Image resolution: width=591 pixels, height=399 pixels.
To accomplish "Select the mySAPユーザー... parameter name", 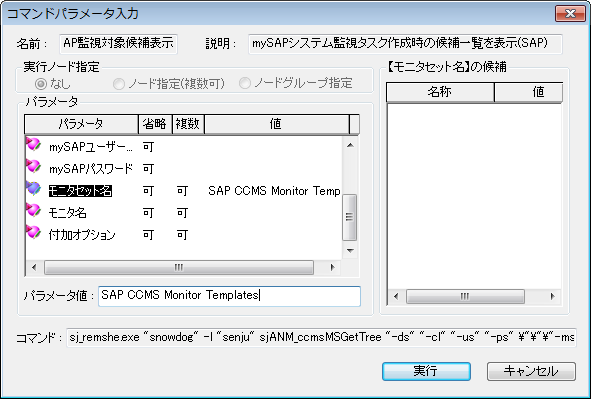I will tap(90, 147).
